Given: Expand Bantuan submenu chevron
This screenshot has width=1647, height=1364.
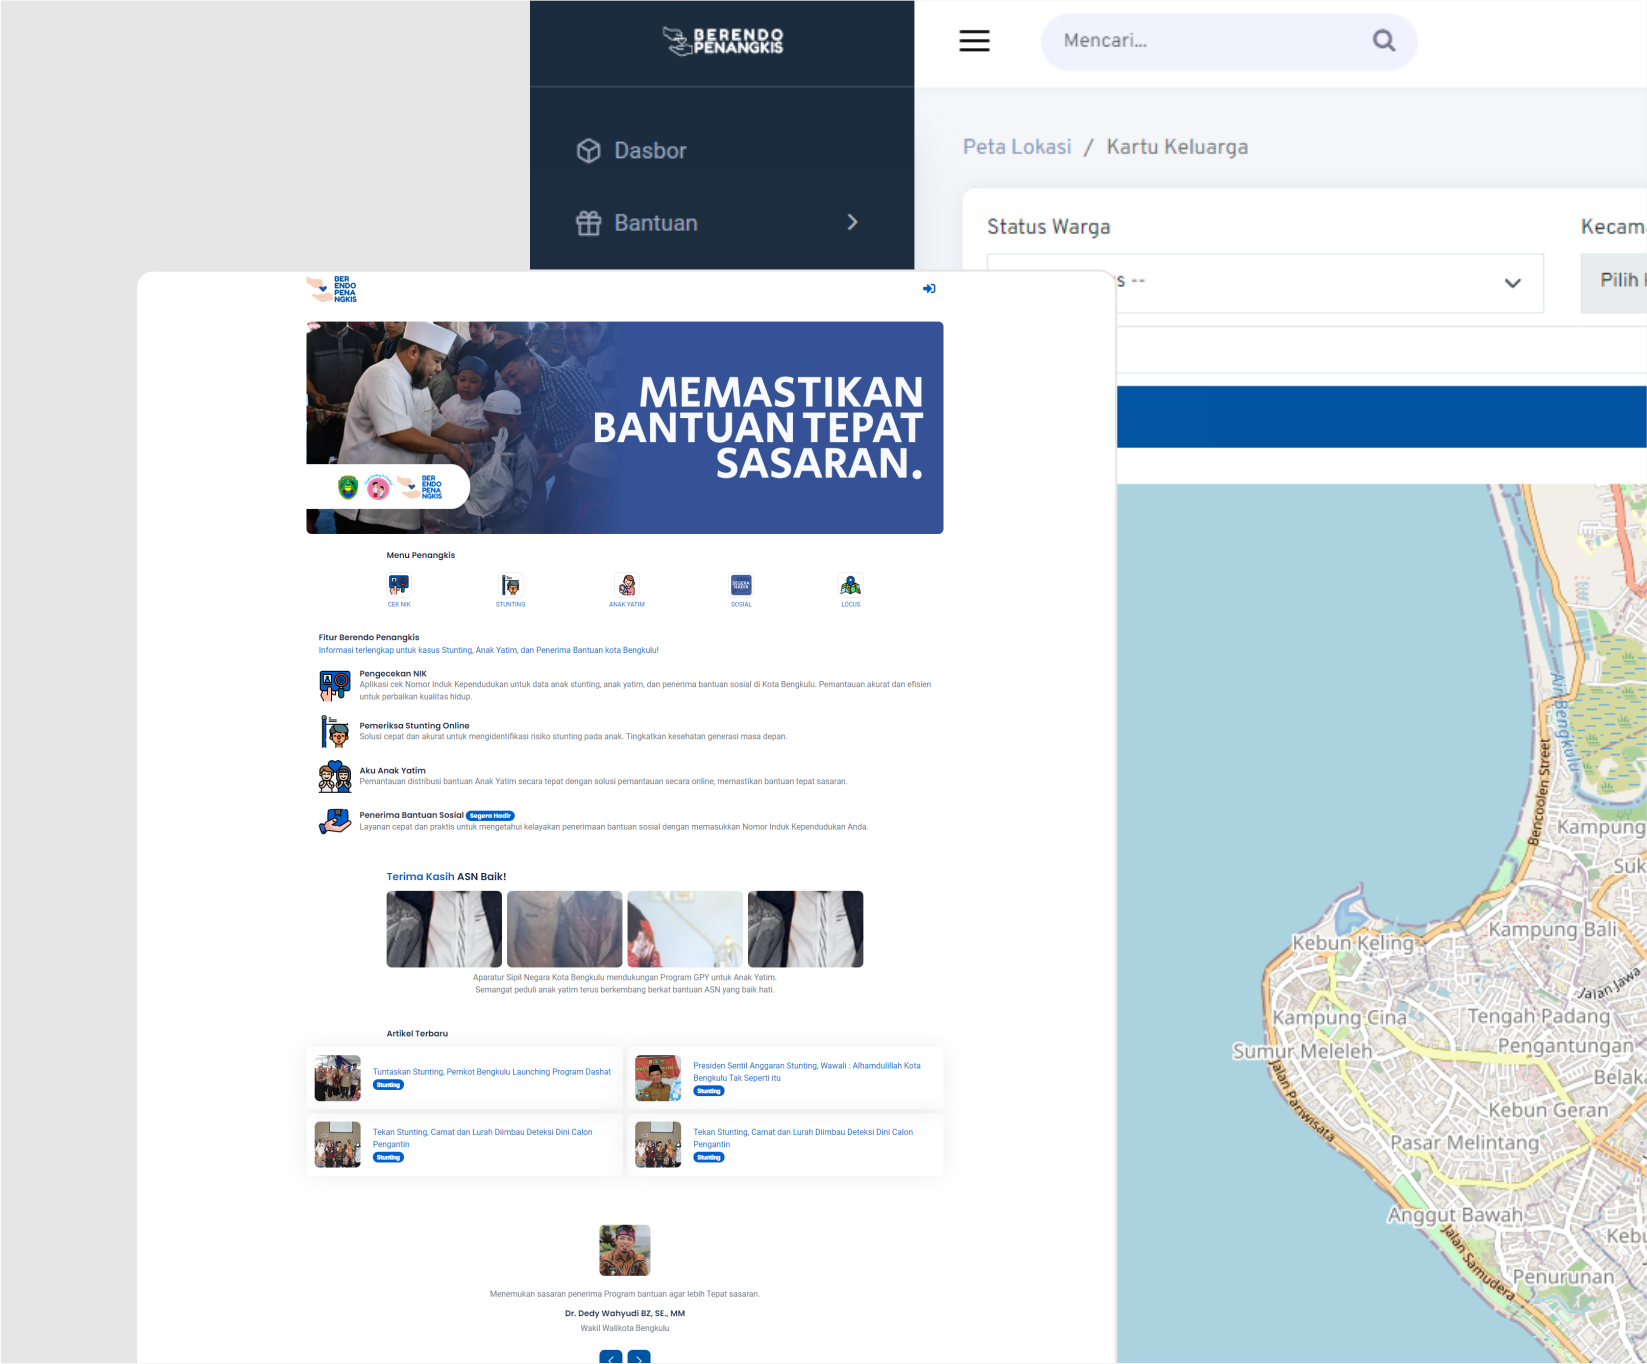Looking at the screenshot, I should [852, 223].
